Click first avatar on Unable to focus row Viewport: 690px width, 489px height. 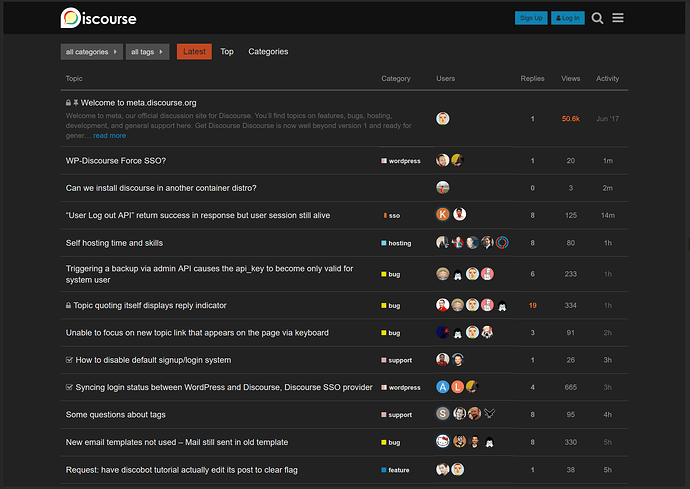443,332
